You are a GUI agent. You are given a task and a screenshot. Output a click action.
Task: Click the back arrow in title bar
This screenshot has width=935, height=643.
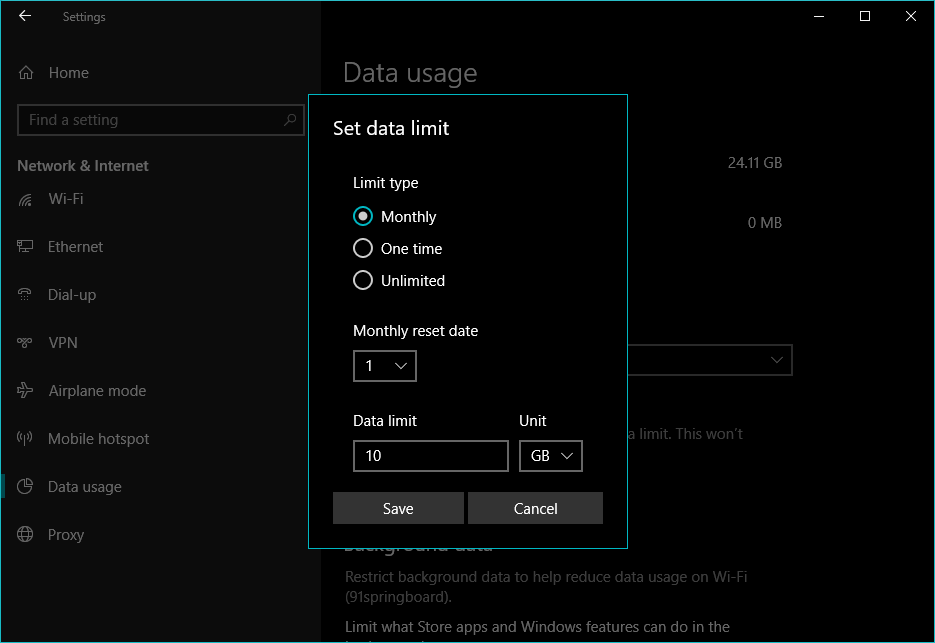[x=25, y=16]
